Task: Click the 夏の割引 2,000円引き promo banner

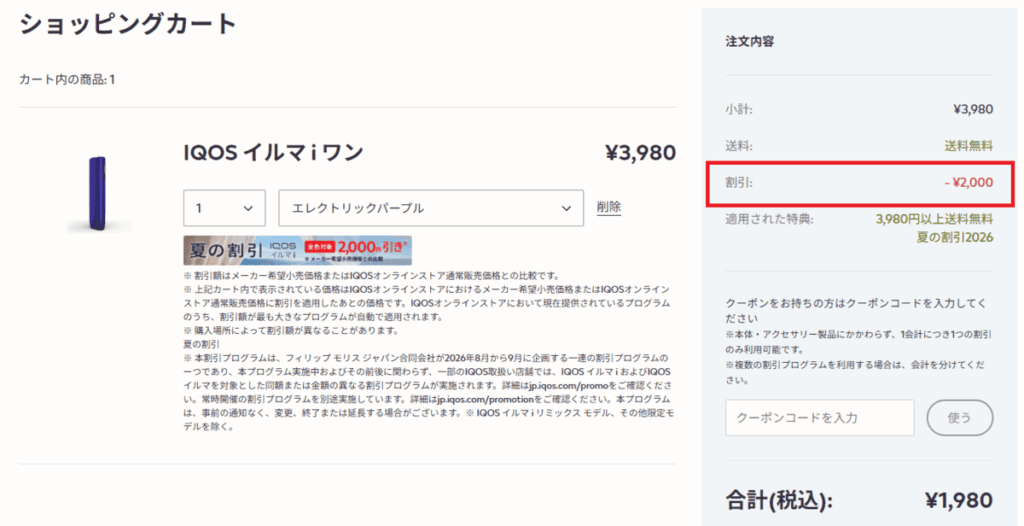Action: (x=297, y=250)
